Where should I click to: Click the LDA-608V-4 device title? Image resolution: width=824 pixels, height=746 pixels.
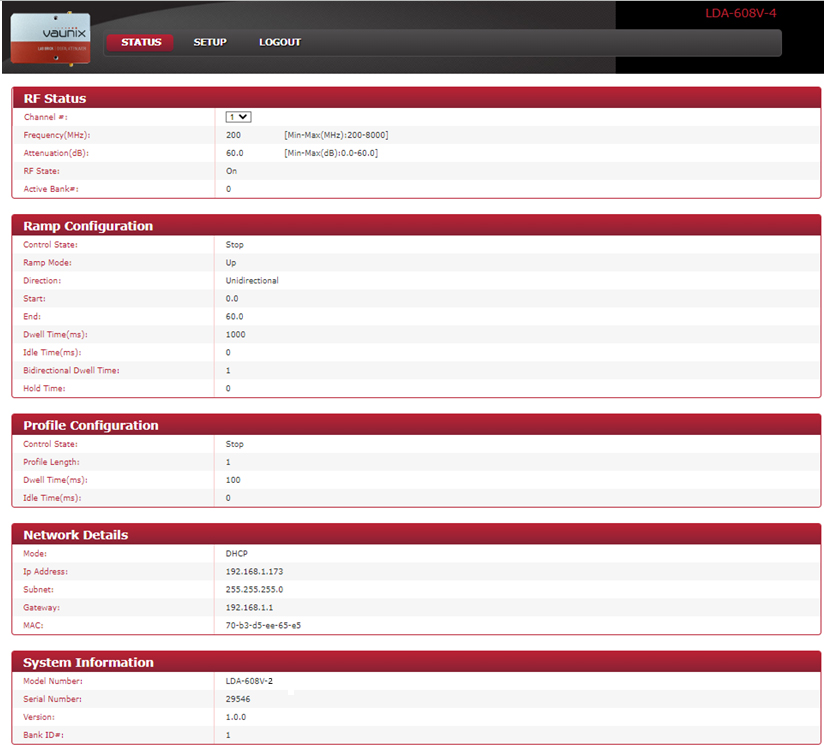[x=740, y=13]
